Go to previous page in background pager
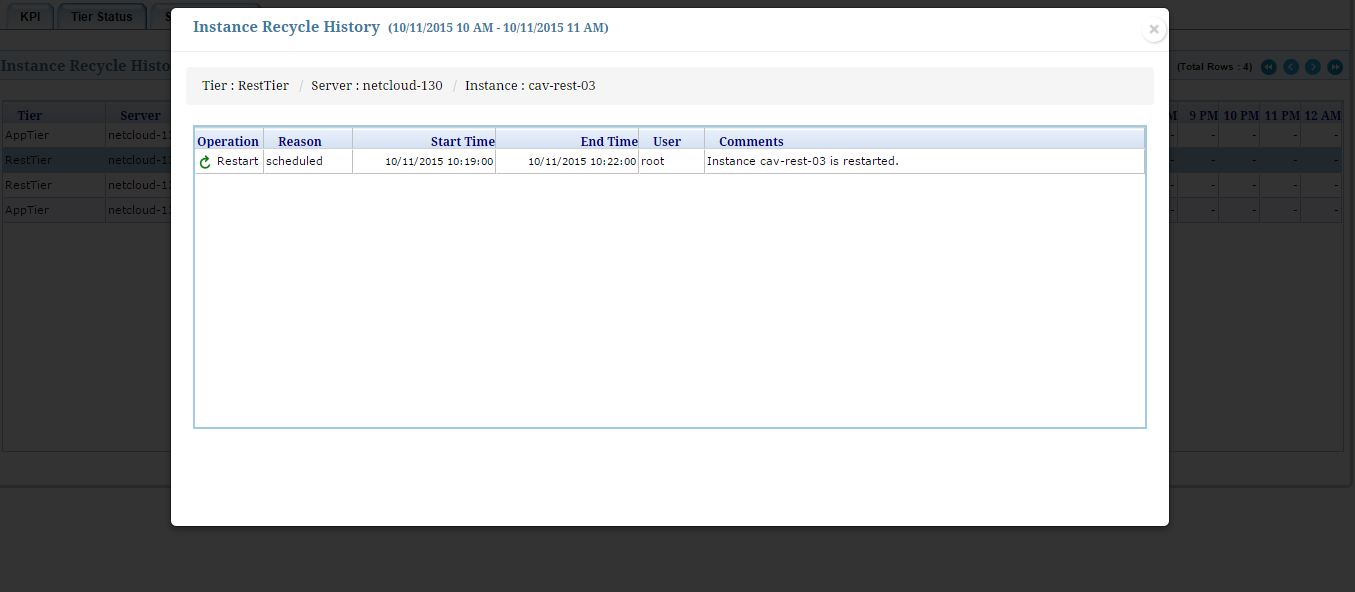This screenshot has height=592, width=1355. coord(1291,67)
